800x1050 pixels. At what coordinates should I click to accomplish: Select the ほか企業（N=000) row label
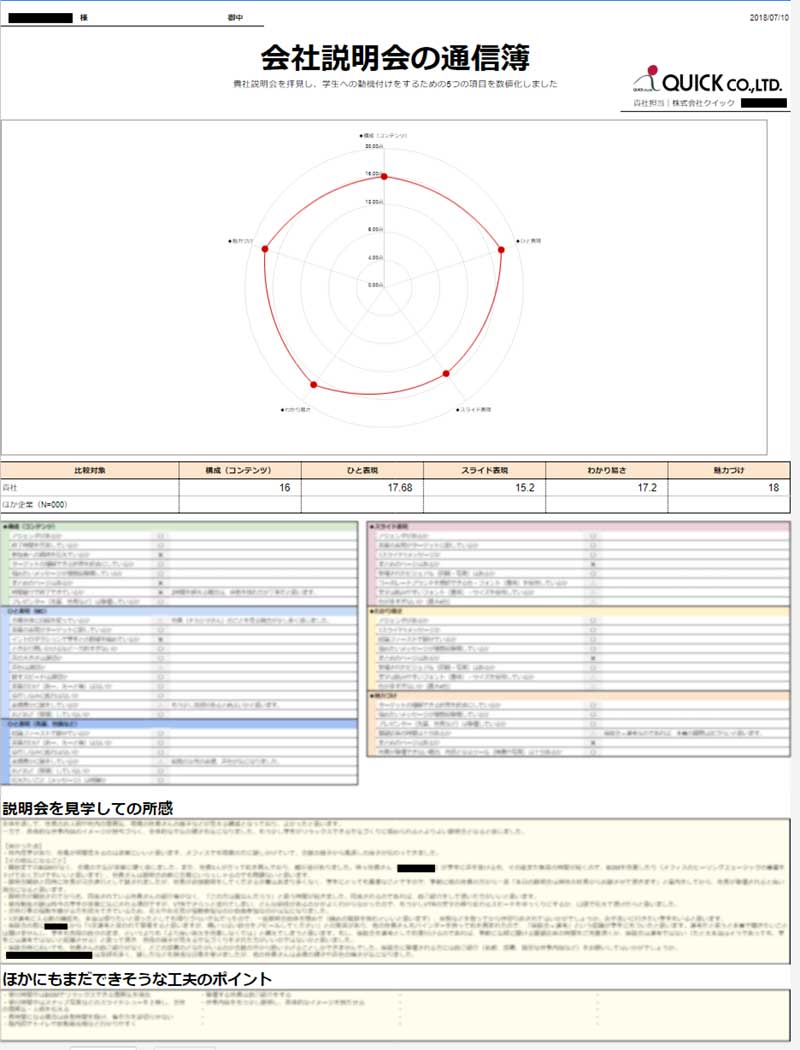click(x=35, y=504)
